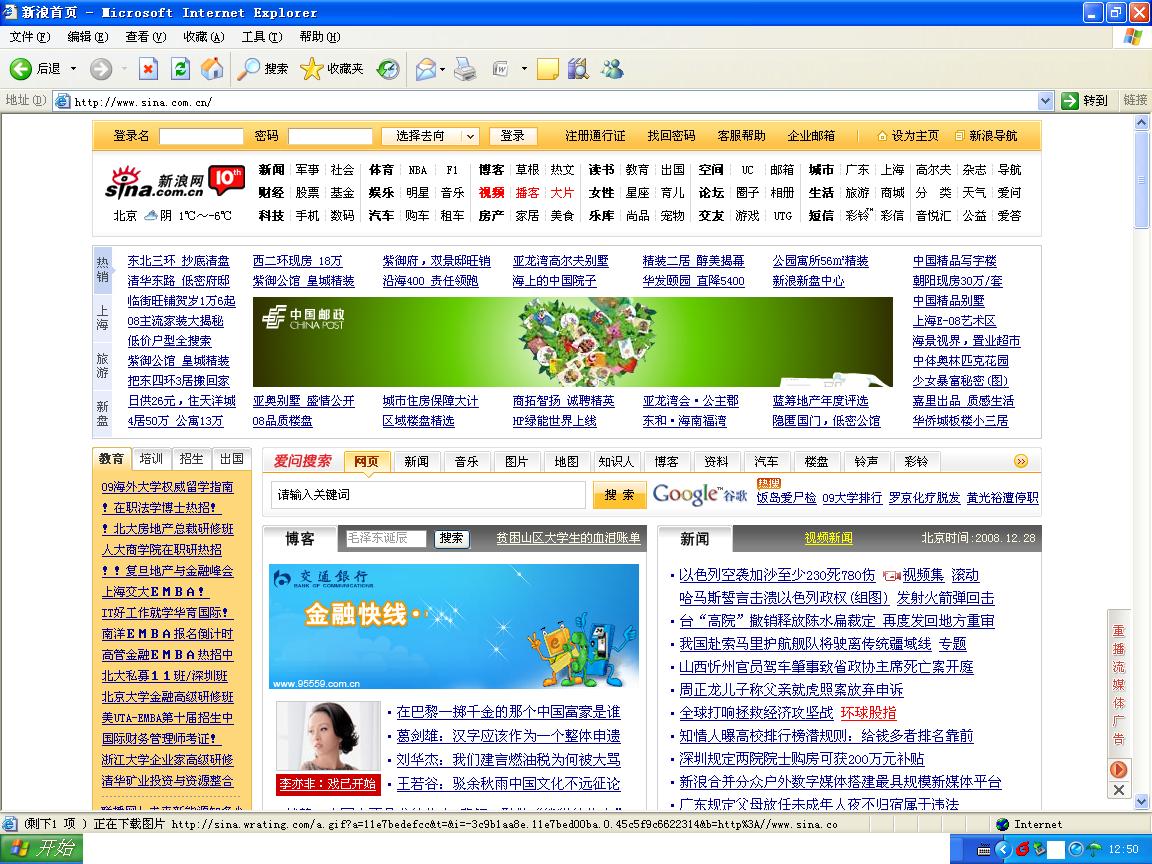Open the 视频新闻 link
This screenshot has height=864, width=1152.
(x=829, y=538)
